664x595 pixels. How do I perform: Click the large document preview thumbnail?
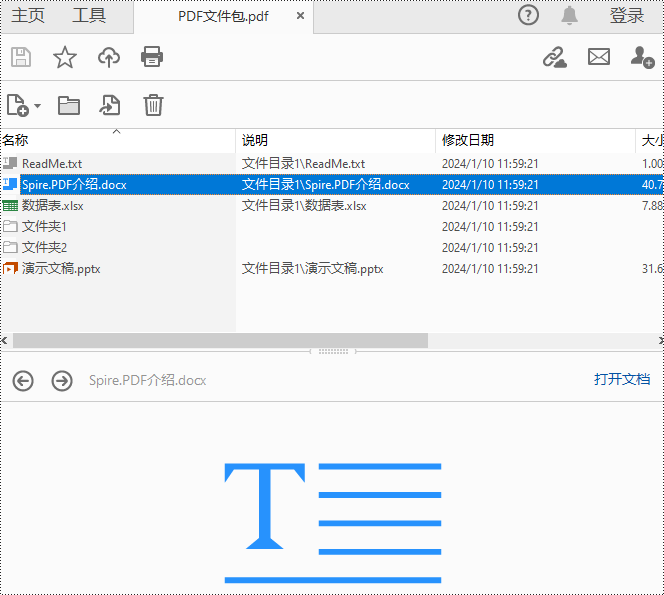pos(333,523)
